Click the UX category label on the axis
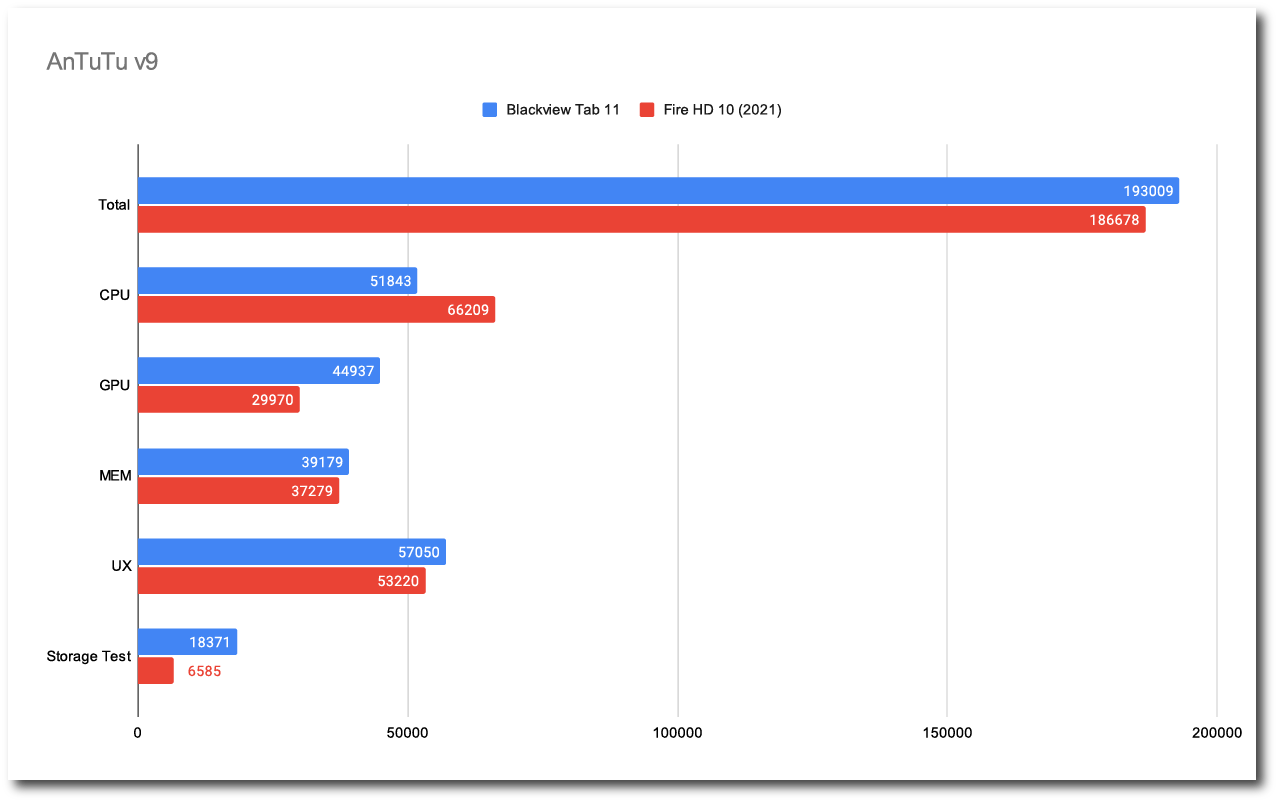This screenshot has height=802, width=1278. click(x=121, y=566)
